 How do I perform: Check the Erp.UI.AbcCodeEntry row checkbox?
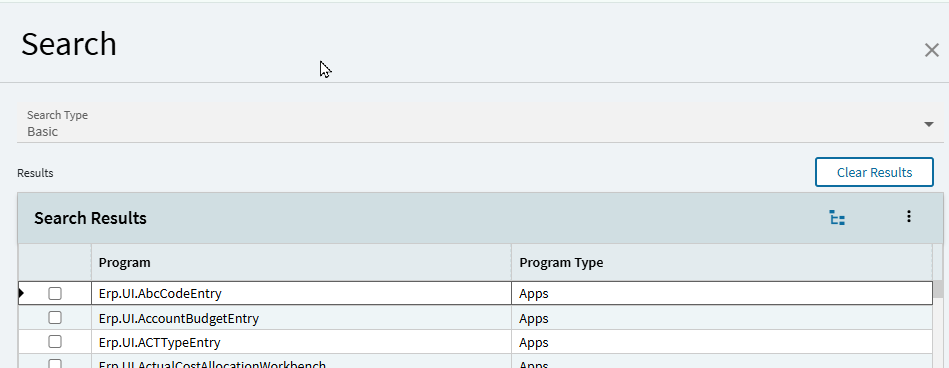pos(55,294)
